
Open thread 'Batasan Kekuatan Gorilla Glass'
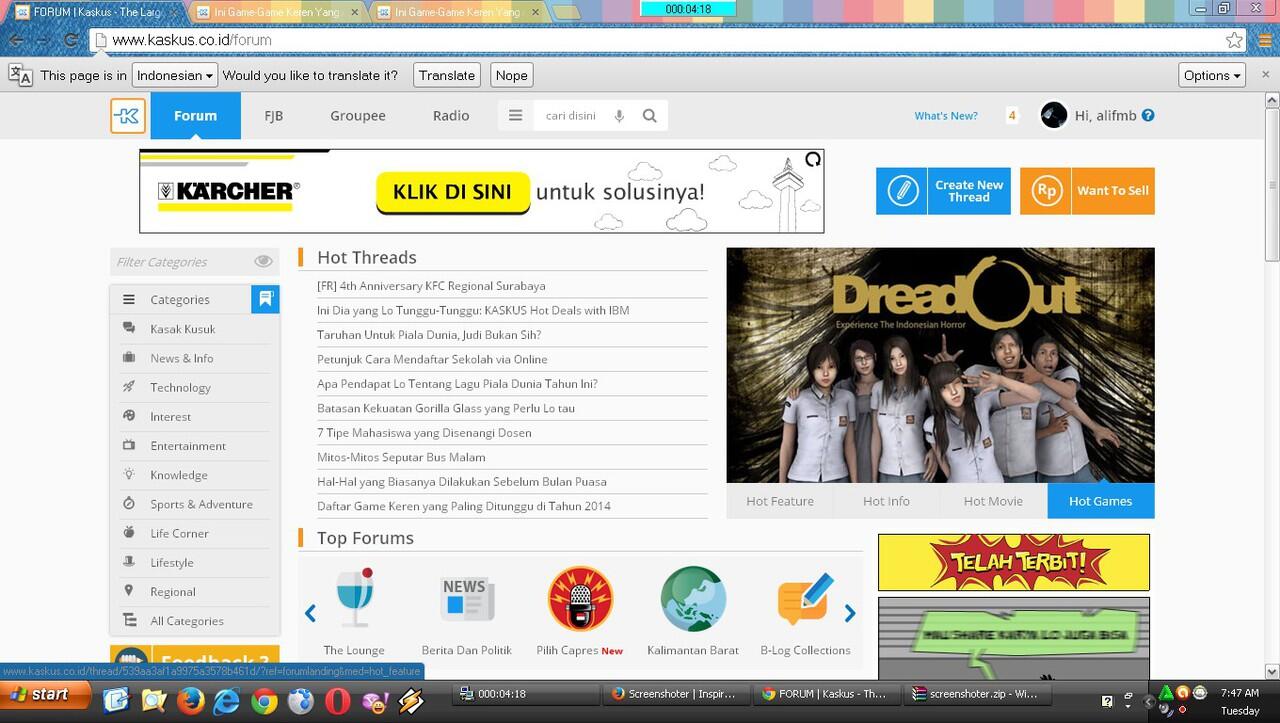446,408
